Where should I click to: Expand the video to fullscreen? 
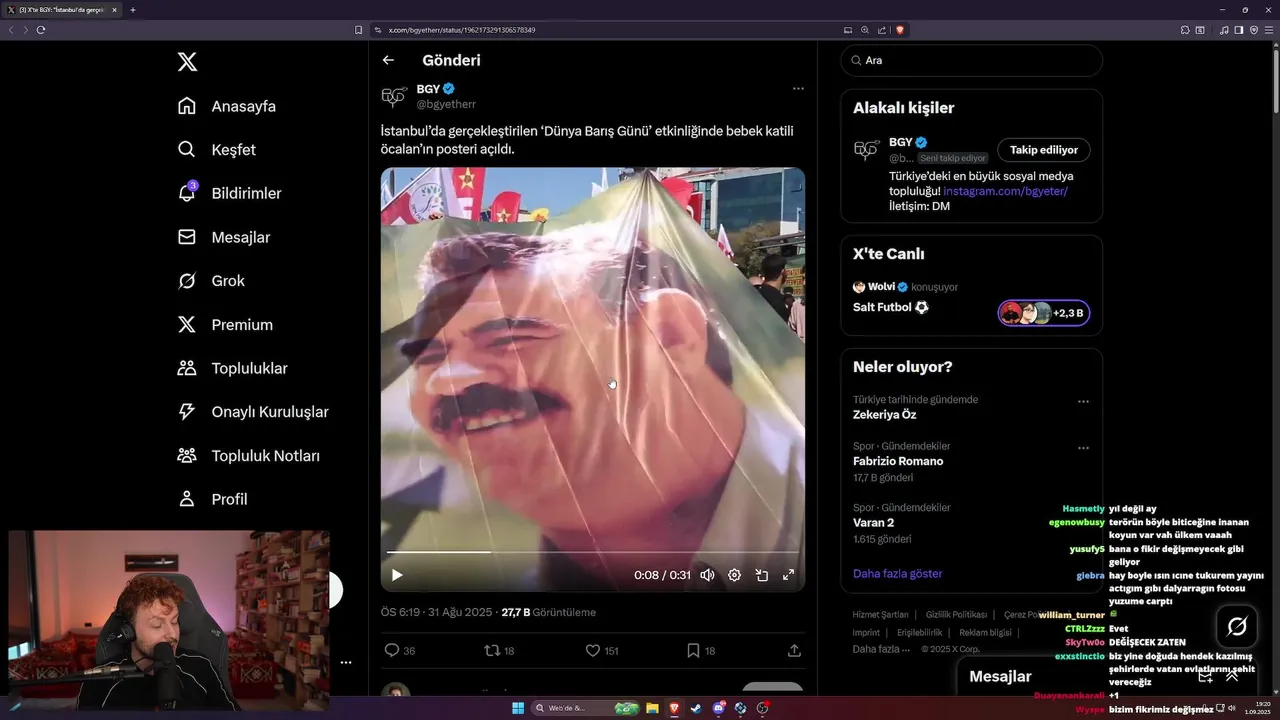788,575
